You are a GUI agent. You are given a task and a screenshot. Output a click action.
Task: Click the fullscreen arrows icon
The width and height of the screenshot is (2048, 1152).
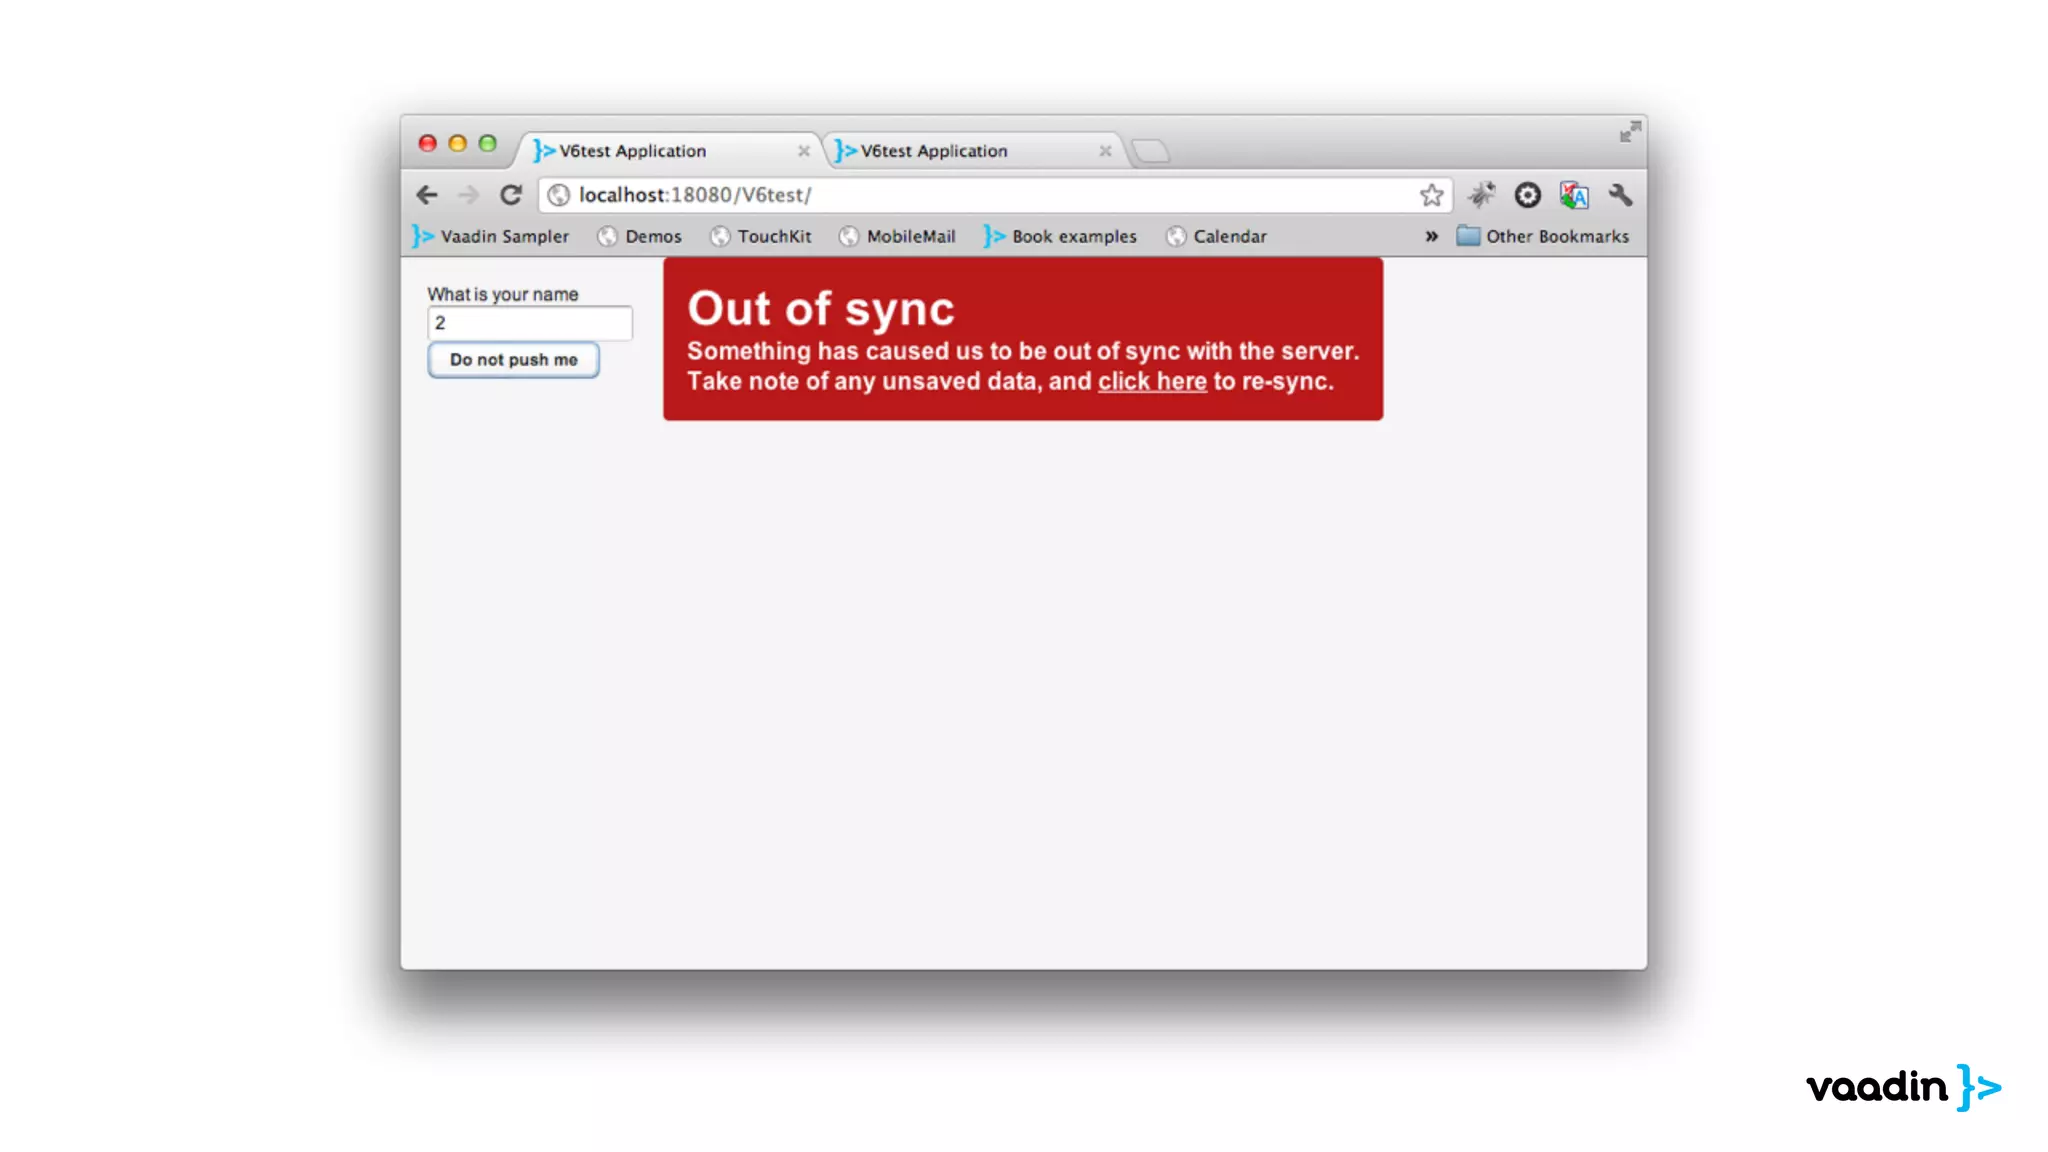1630,132
